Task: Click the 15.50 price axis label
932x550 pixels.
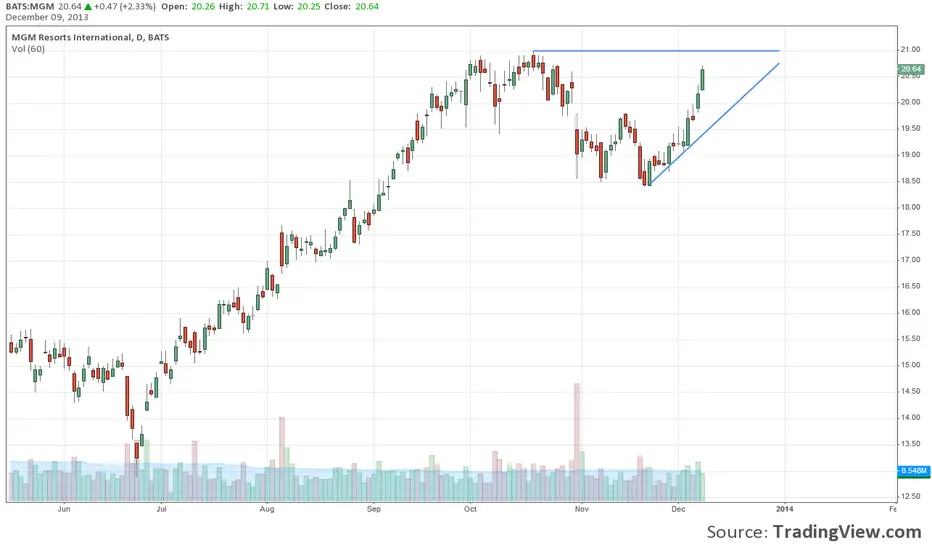Action: point(910,338)
